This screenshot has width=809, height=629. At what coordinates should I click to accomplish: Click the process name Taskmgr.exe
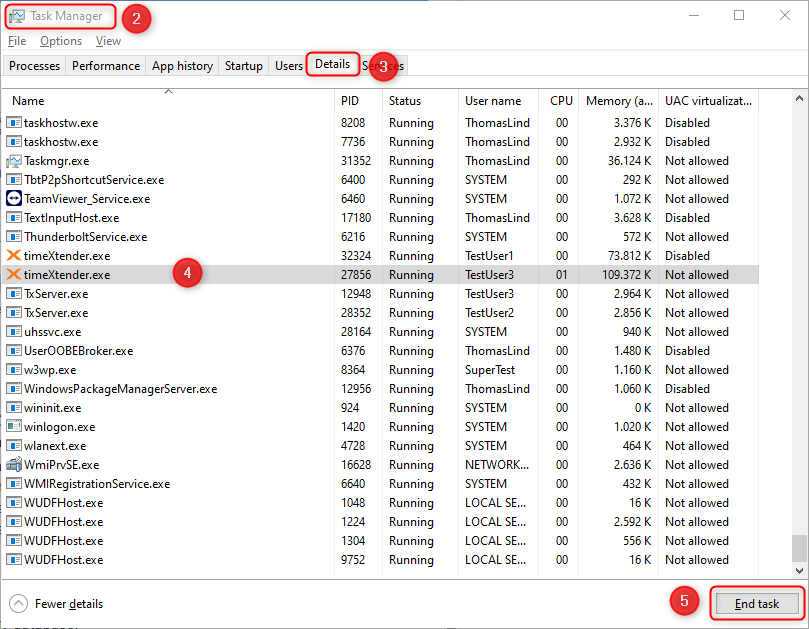point(57,161)
